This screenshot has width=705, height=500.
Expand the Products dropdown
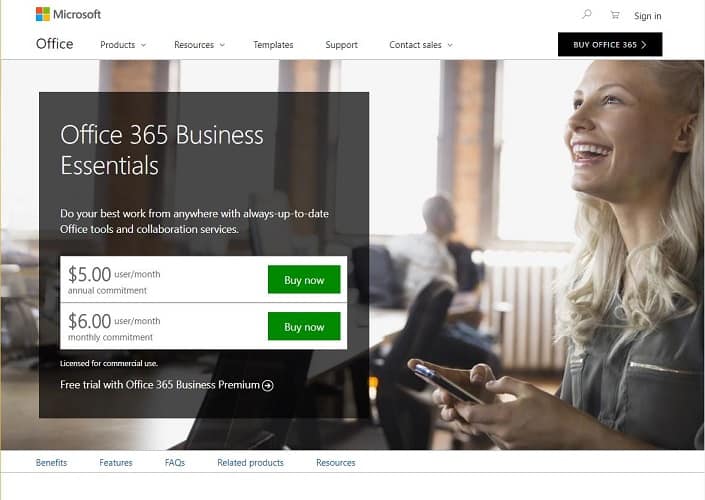coord(123,45)
